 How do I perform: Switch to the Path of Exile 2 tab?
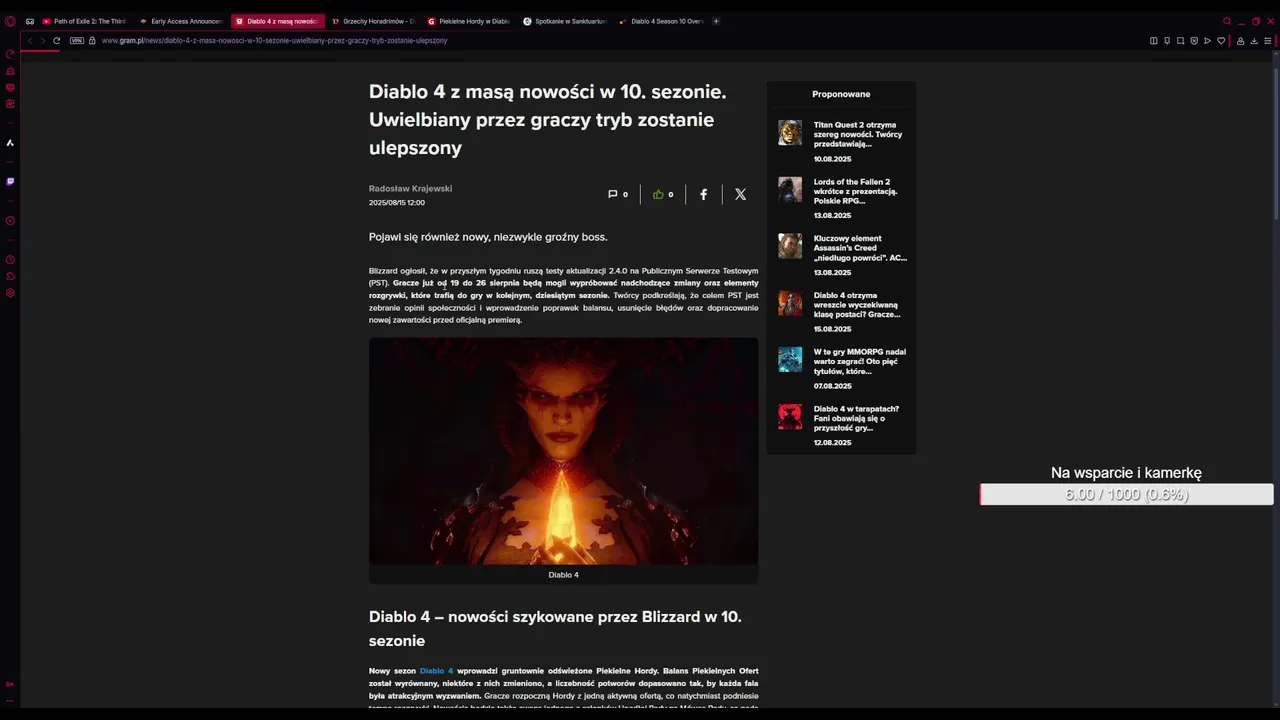click(x=84, y=21)
